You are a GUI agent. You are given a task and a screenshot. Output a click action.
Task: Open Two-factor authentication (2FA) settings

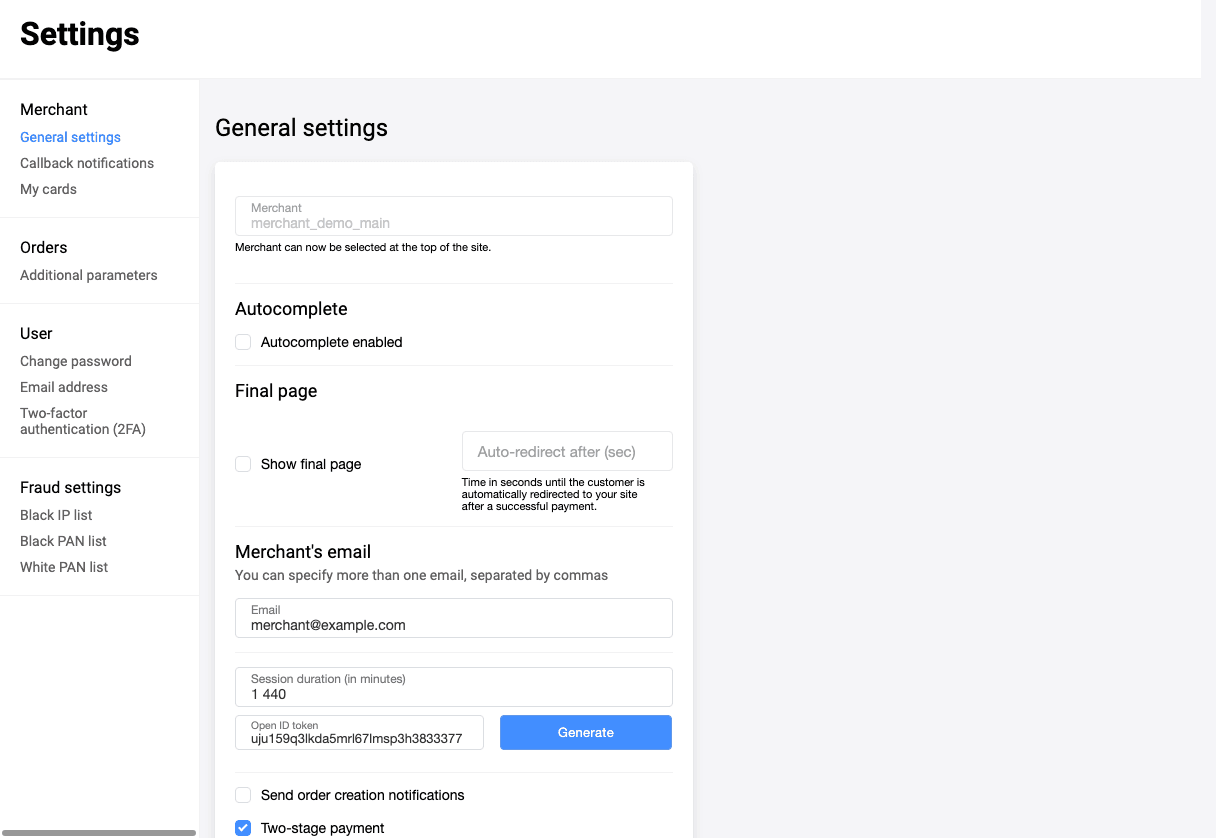(x=83, y=421)
